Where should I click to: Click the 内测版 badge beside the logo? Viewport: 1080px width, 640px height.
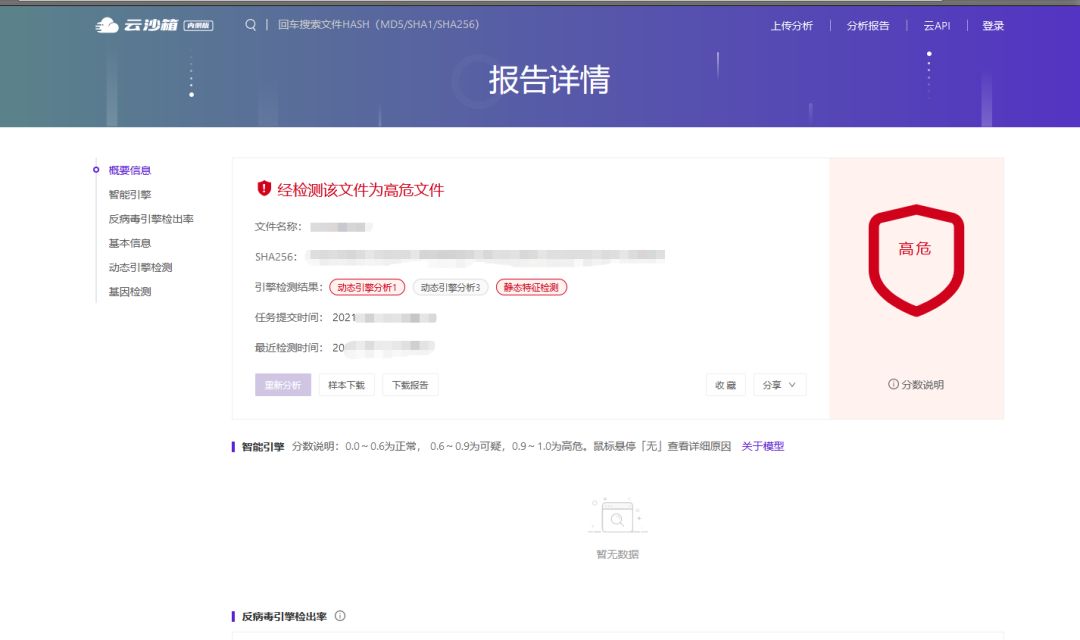[x=198, y=25]
